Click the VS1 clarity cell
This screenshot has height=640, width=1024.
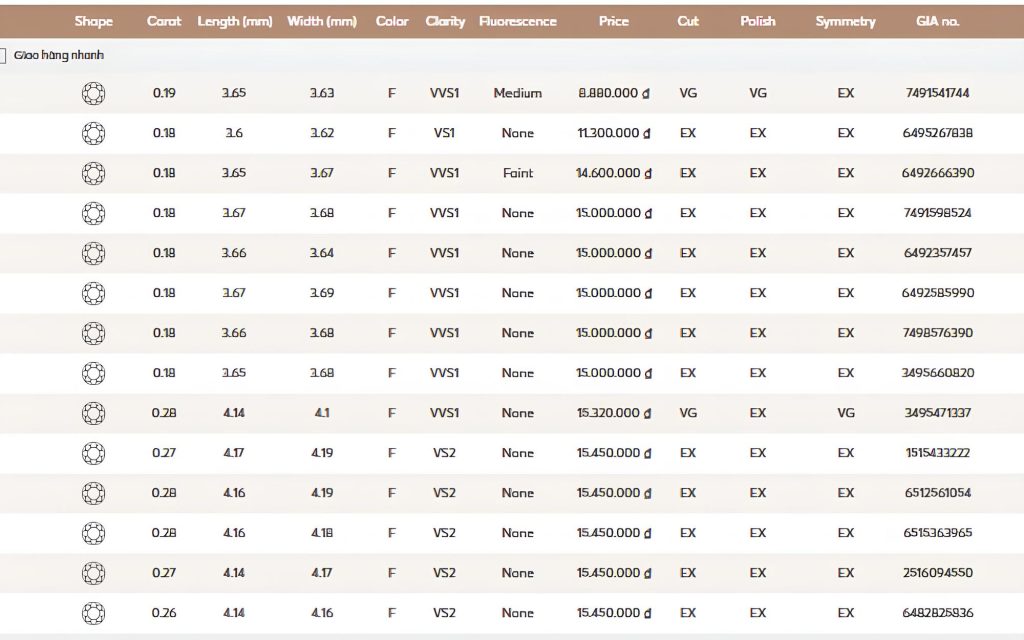coord(444,133)
